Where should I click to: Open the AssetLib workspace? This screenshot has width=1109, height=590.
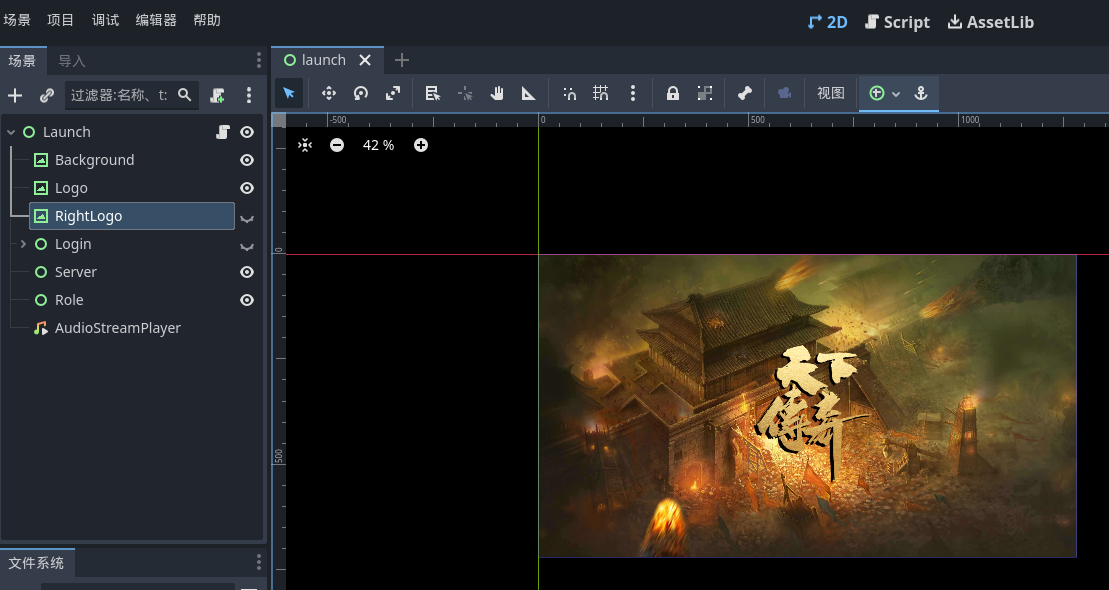[990, 22]
